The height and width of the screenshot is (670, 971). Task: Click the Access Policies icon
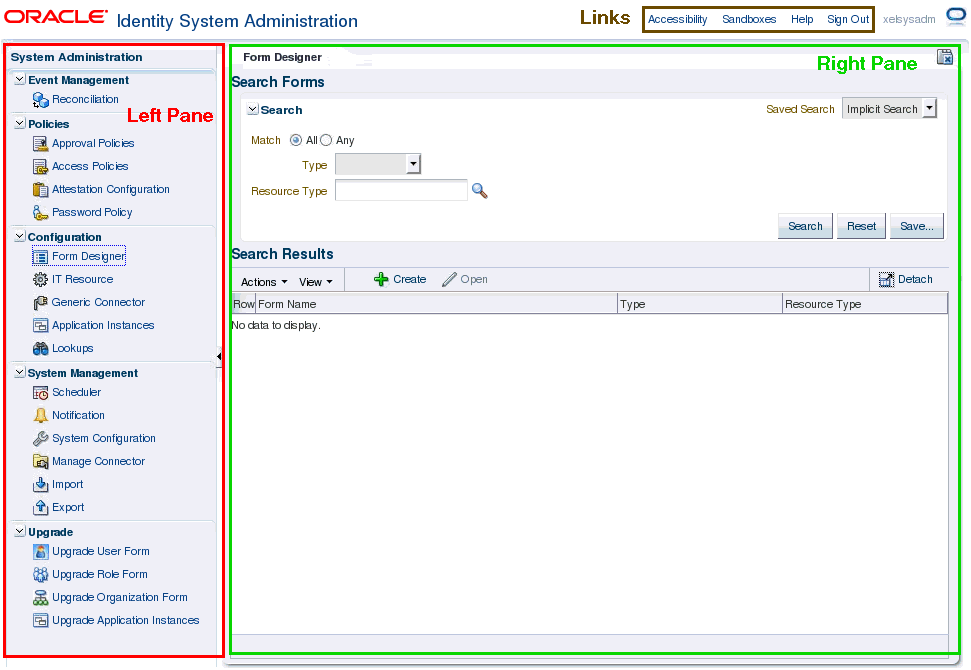(40, 167)
